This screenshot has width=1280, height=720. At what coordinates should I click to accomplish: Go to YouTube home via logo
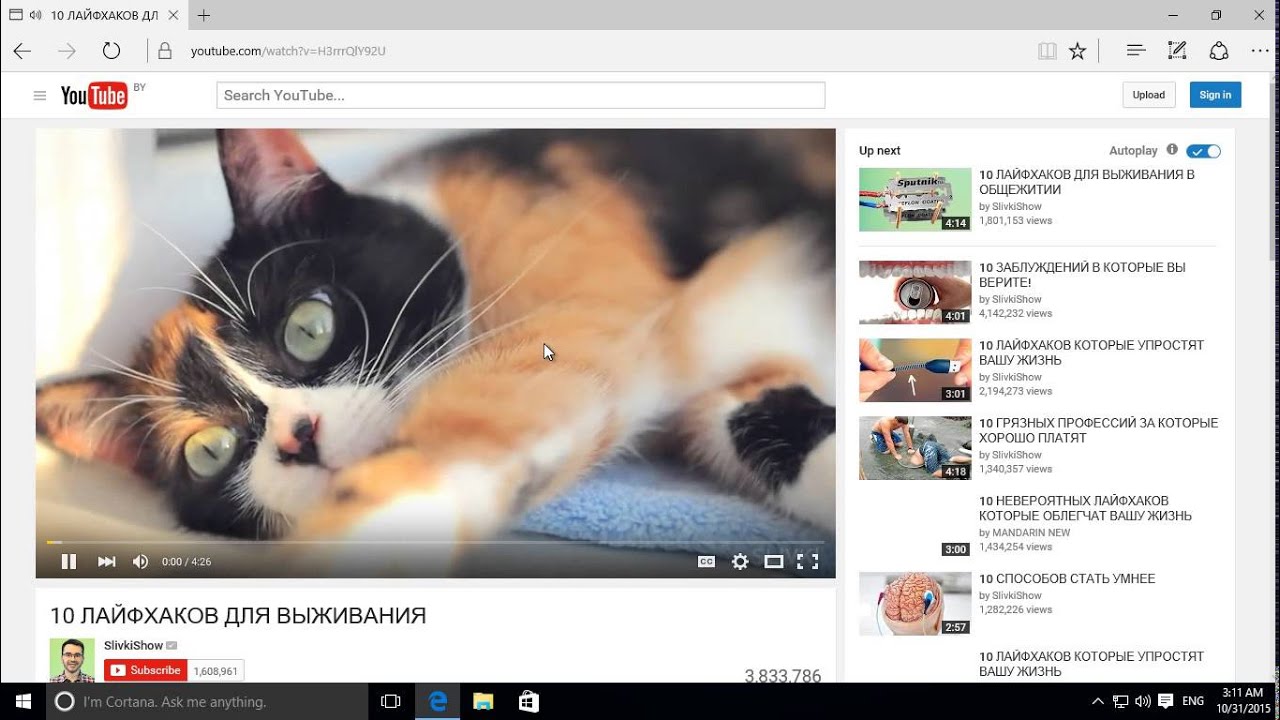[x=94, y=96]
